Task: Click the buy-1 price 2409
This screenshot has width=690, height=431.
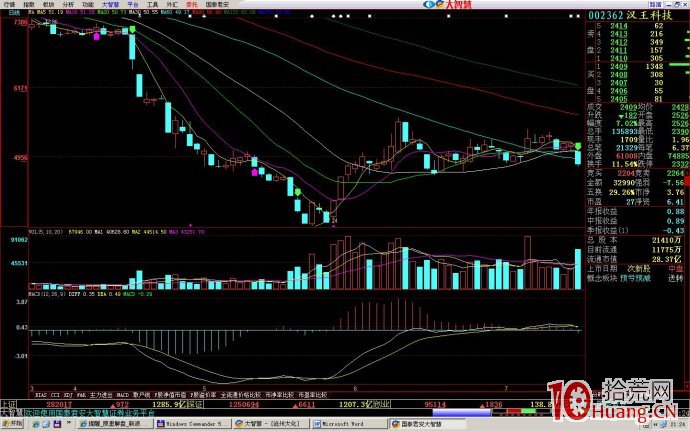Action: (619, 66)
